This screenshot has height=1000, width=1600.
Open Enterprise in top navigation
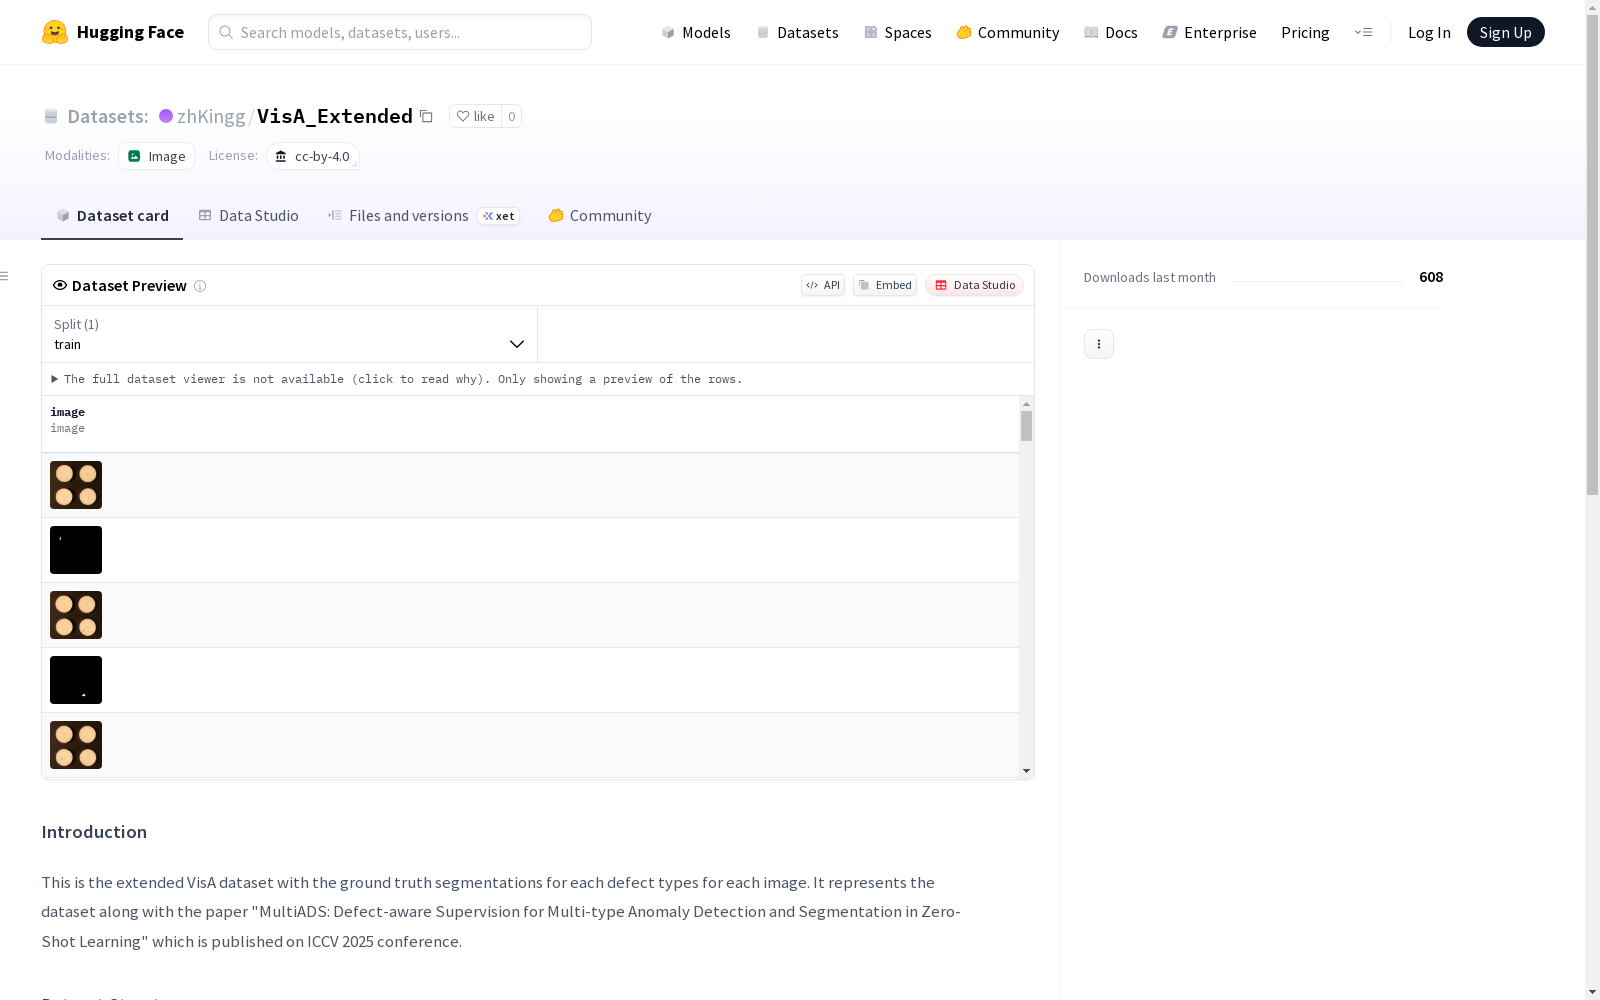click(x=1210, y=32)
